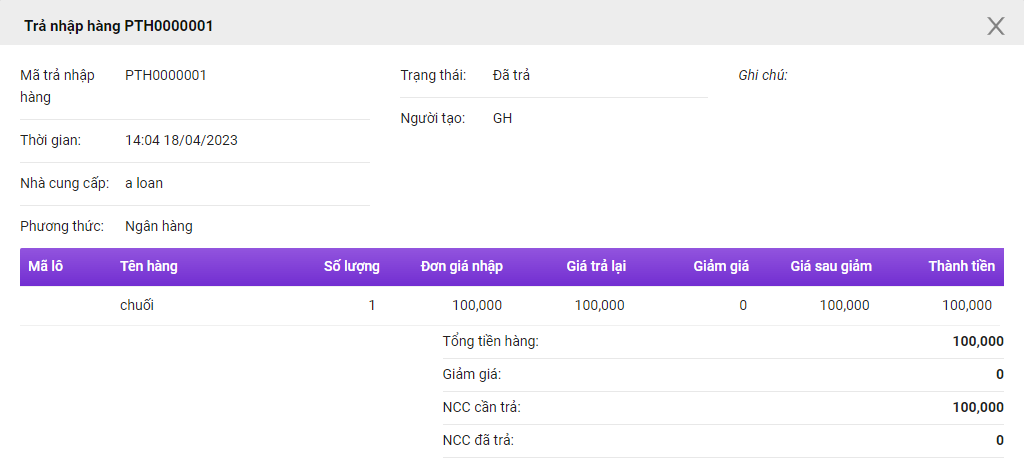Select the chuối product row
Screen dimensions: 1024x473
[511, 305]
